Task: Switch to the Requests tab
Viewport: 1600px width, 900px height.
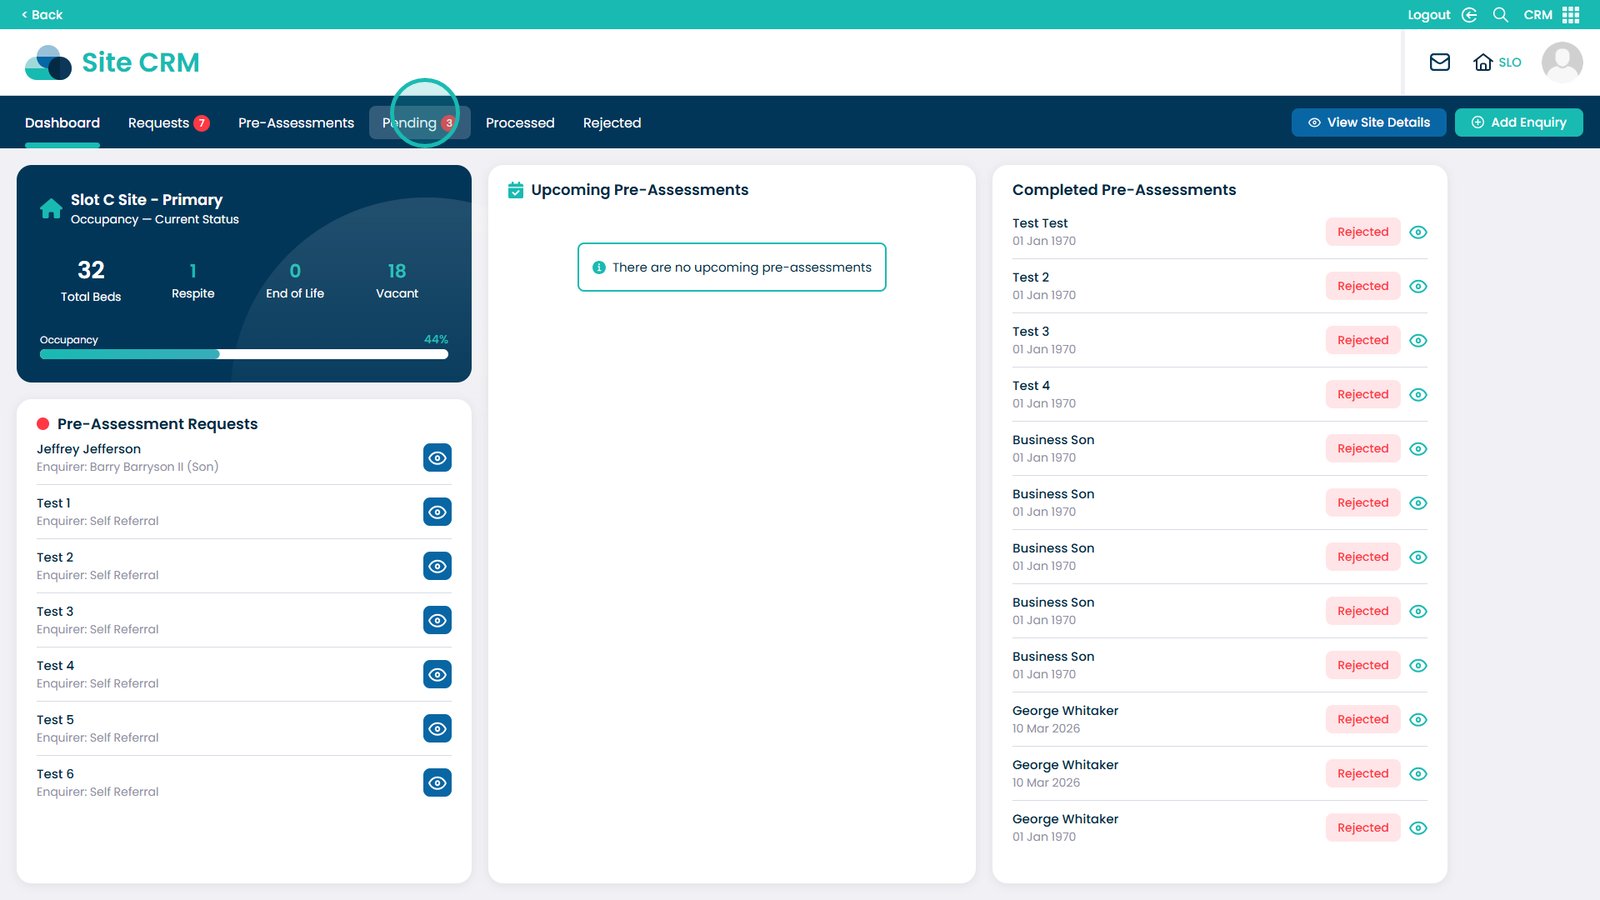Action: click(x=167, y=123)
